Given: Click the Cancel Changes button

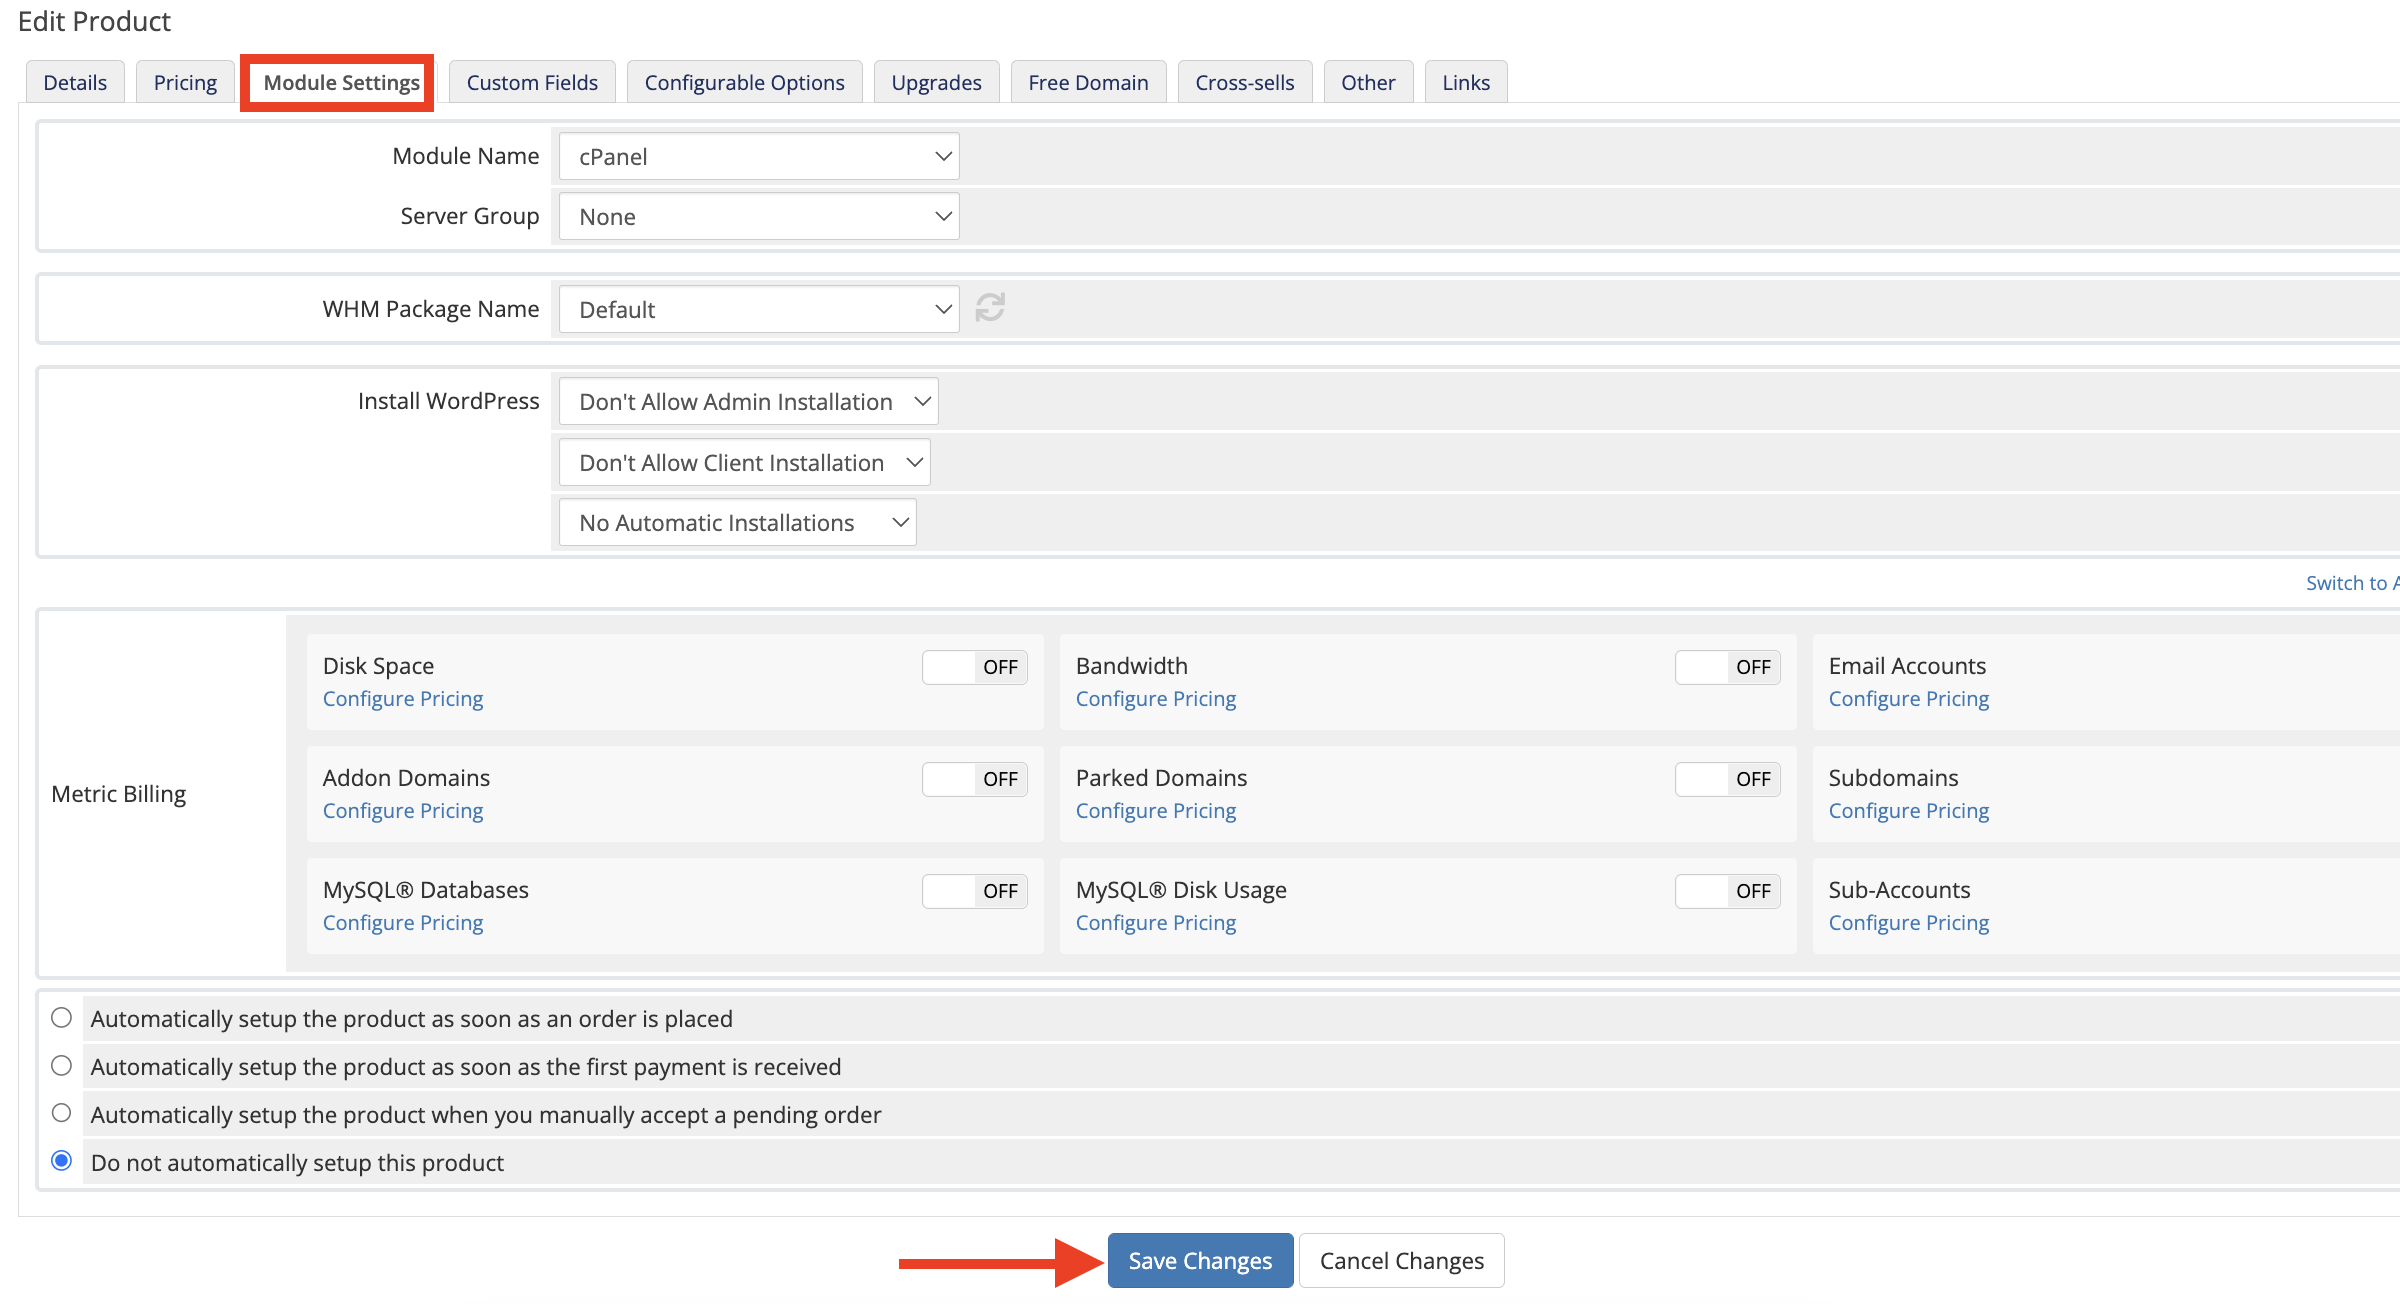Looking at the screenshot, I should click(1401, 1260).
